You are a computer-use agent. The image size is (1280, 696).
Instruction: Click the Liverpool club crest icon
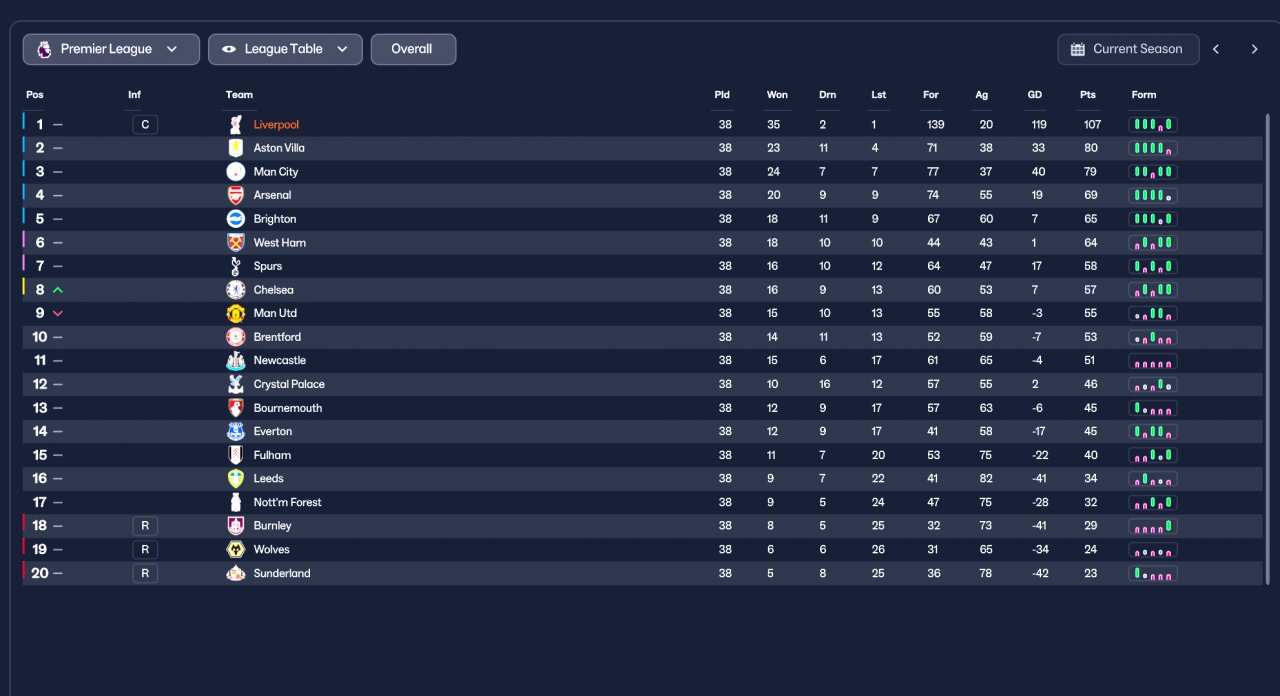pyautogui.click(x=236, y=125)
